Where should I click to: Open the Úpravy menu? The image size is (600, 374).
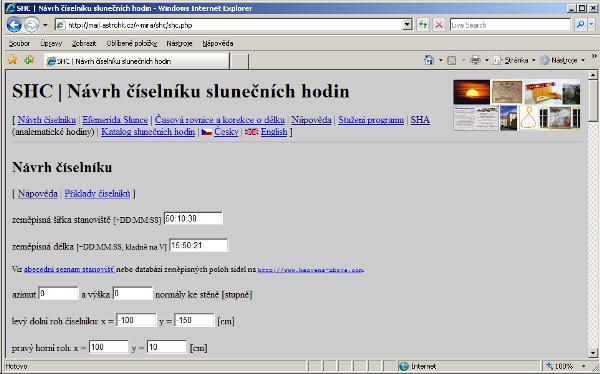pyautogui.click(x=51, y=44)
